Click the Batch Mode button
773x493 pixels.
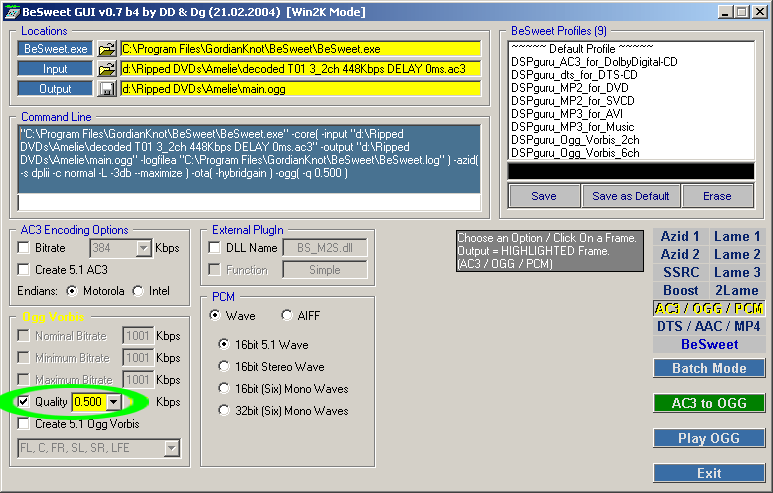click(709, 368)
